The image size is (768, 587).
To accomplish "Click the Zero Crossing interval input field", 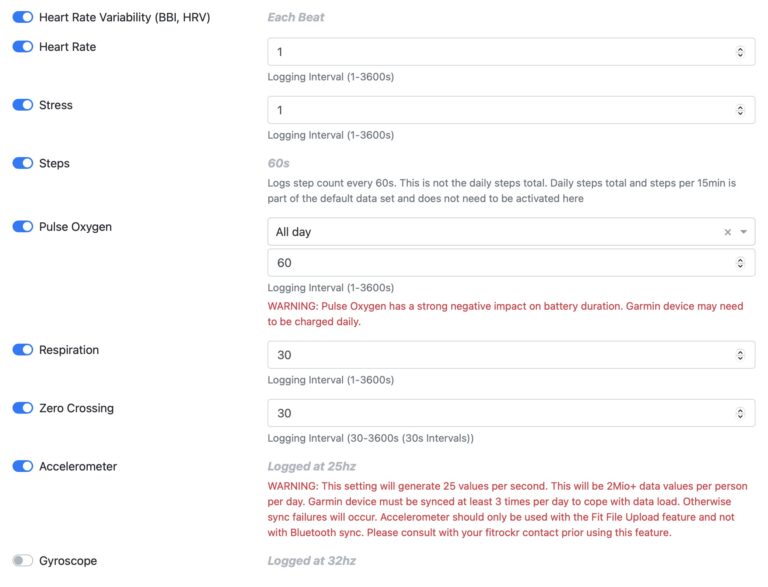I will click(x=511, y=414).
